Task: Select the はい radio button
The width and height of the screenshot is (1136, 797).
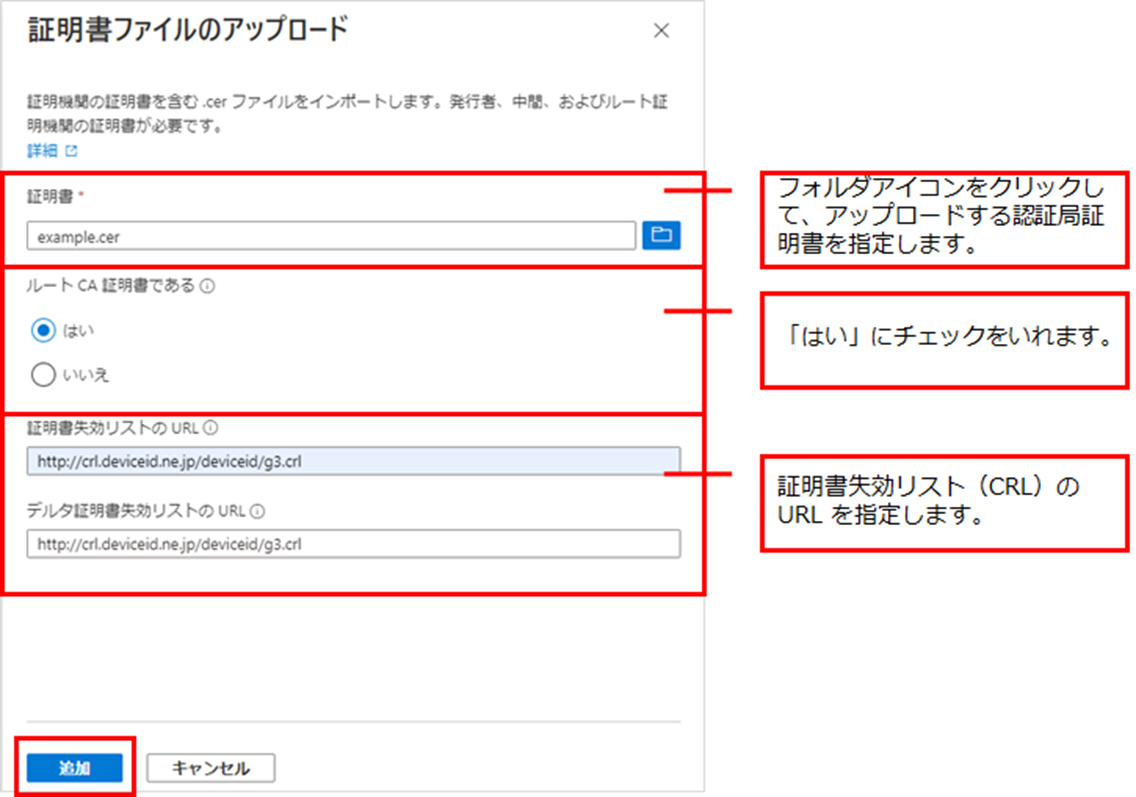Action: 43,329
